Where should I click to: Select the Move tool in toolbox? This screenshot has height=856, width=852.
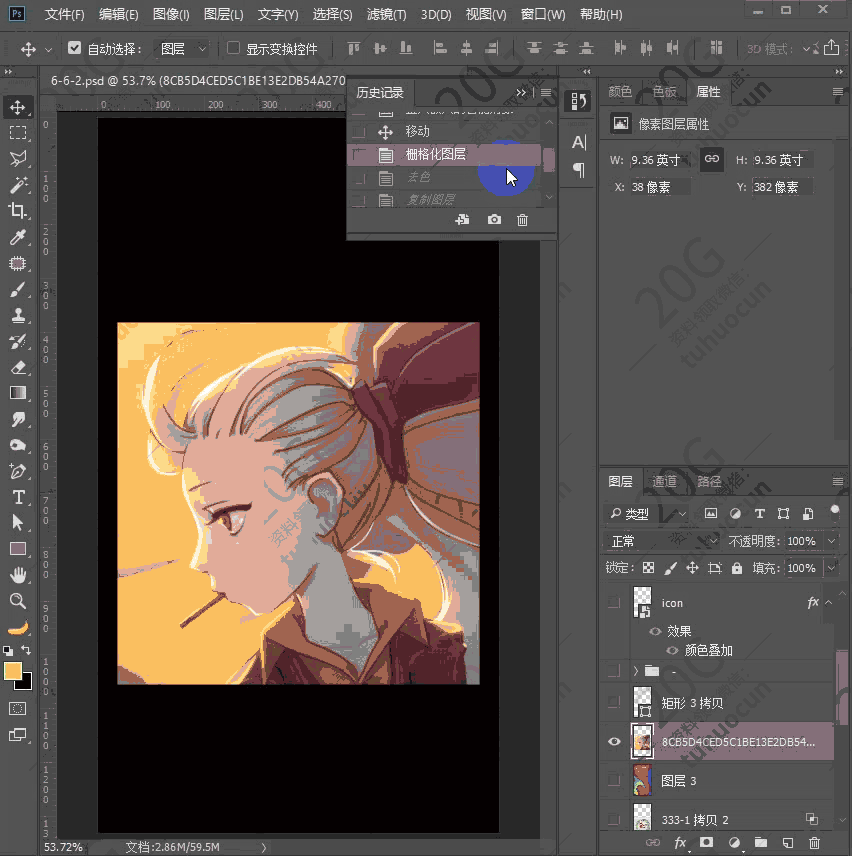pyautogui.click(x=17, y=107)
